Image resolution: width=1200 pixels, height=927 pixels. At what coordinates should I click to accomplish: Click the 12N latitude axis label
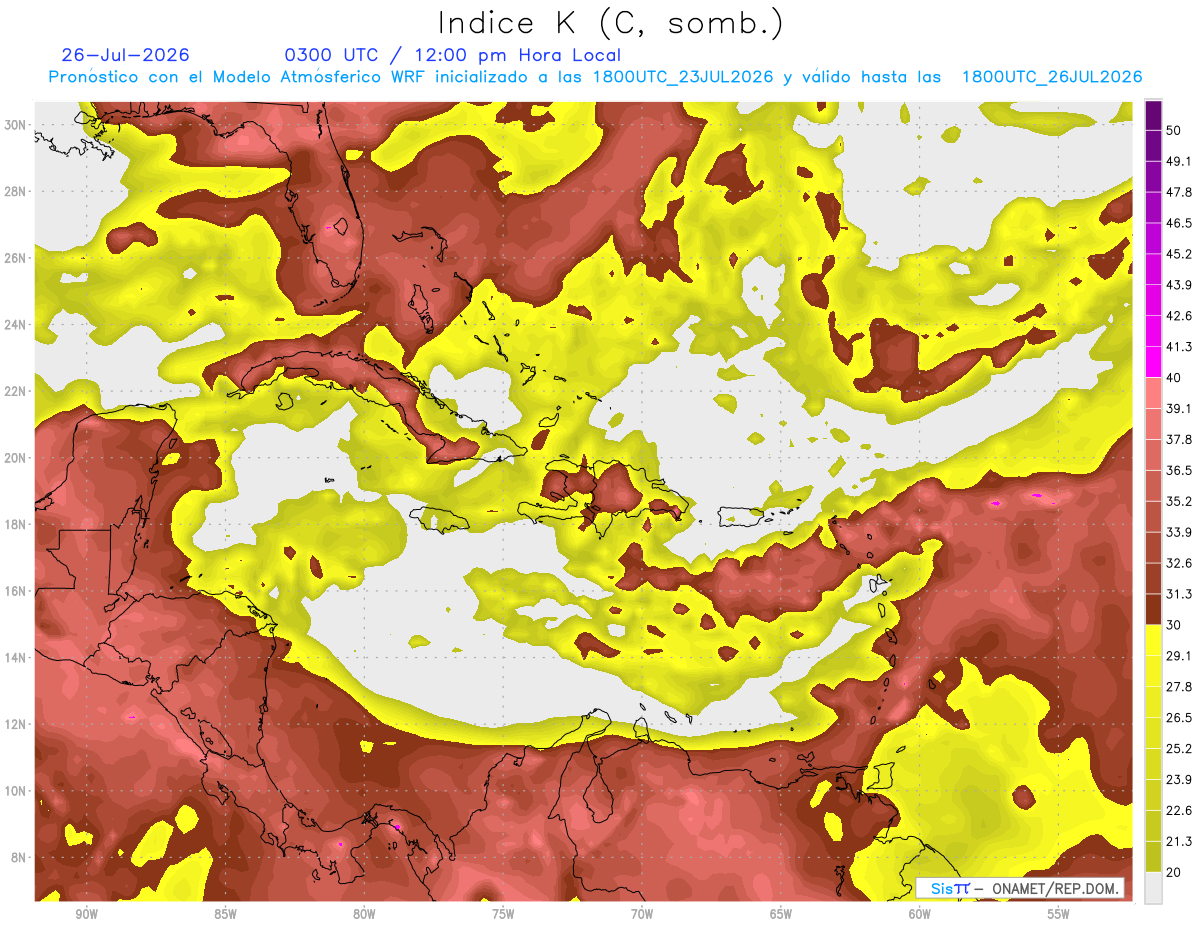(16, 724)
